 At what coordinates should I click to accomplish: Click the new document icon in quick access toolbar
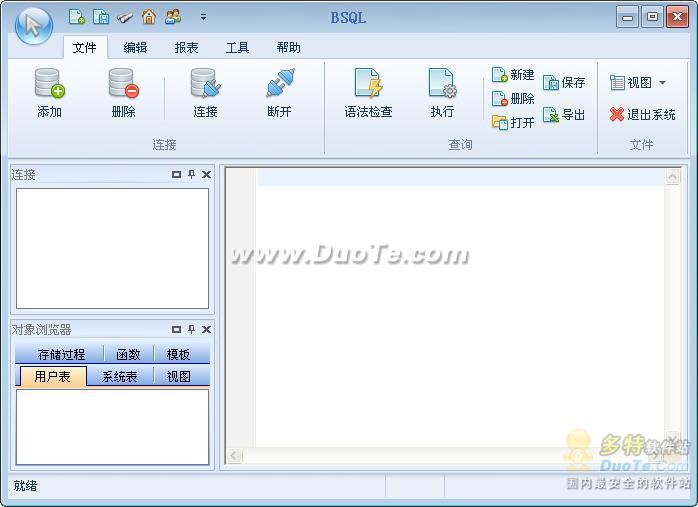point(77,17)
